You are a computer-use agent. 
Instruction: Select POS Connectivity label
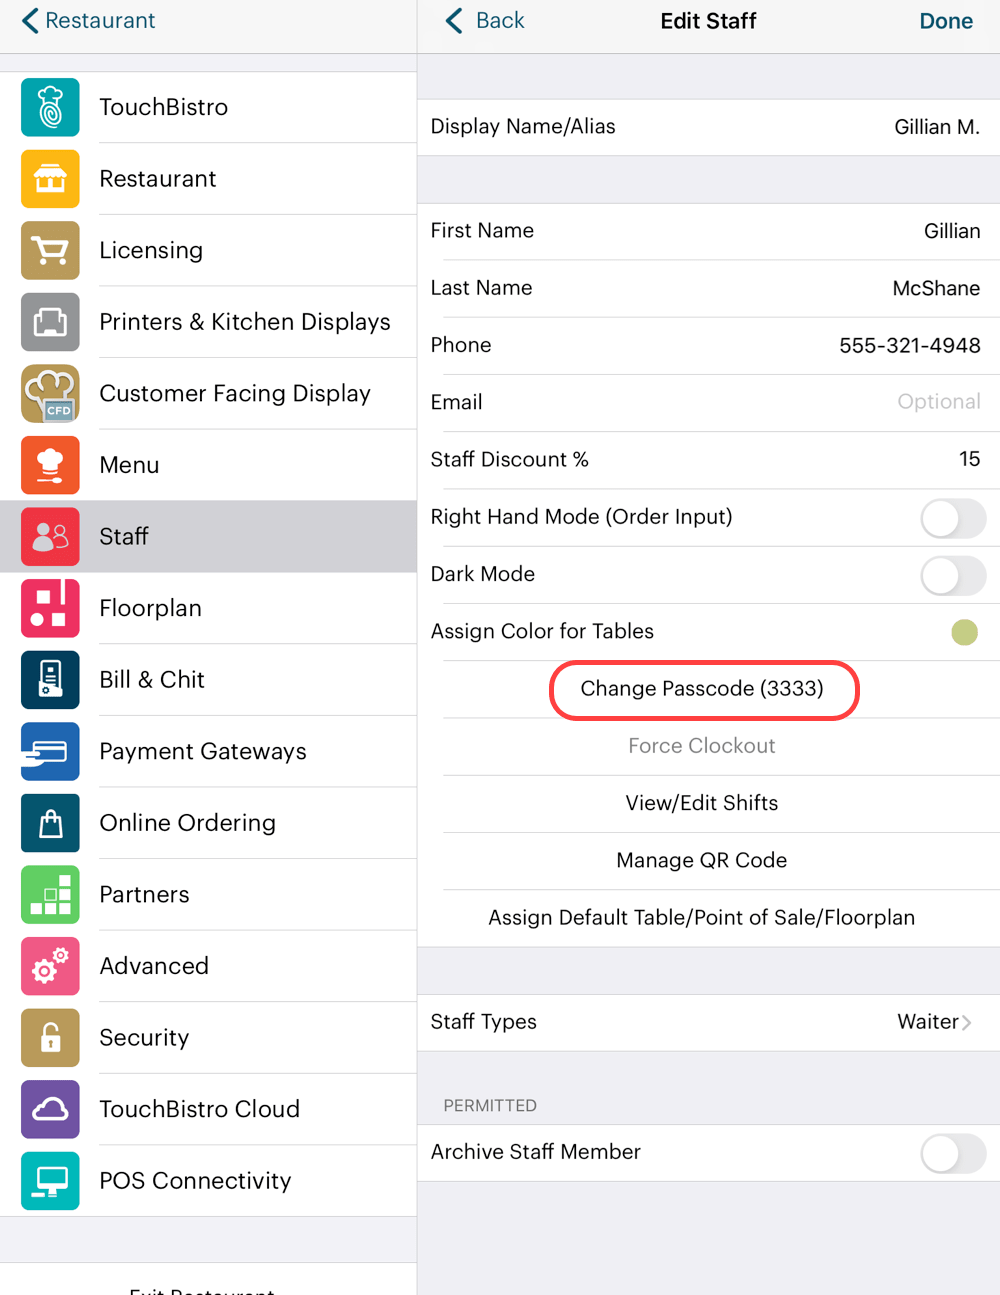click(196, 1181)
